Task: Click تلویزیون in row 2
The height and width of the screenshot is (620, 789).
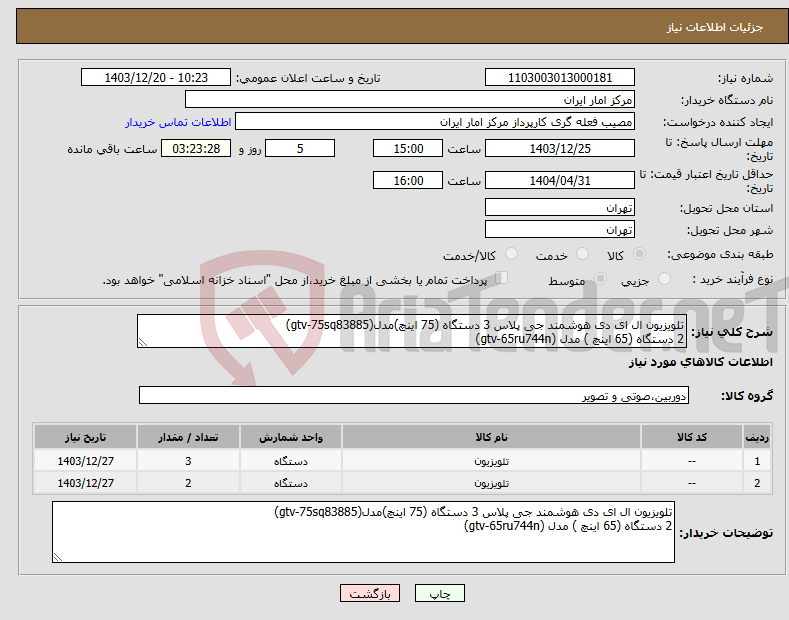Action: (492, 483)
